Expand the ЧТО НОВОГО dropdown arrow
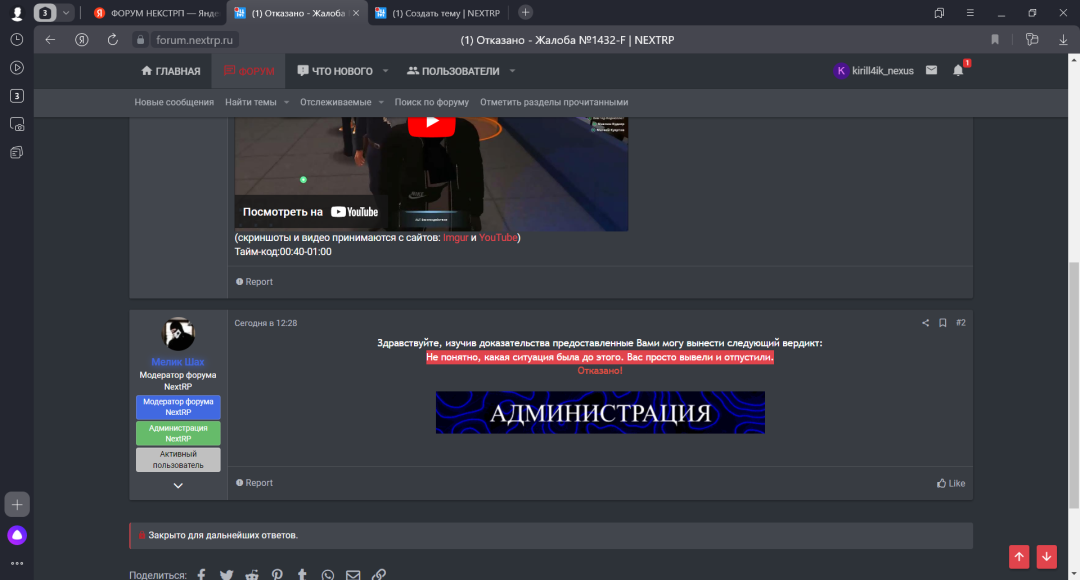This screenshot has height=580, width=1080. coord(384,71)
